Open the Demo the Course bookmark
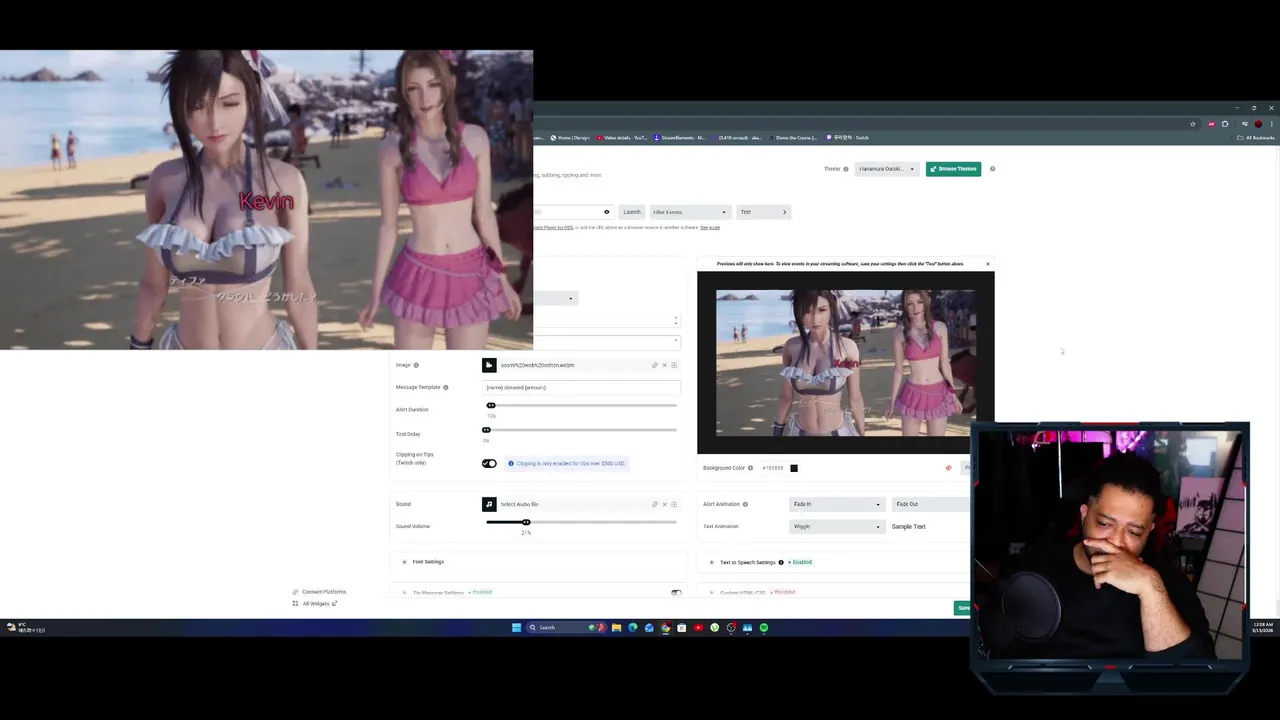The image size is (1280, 720). pos(795,138)
